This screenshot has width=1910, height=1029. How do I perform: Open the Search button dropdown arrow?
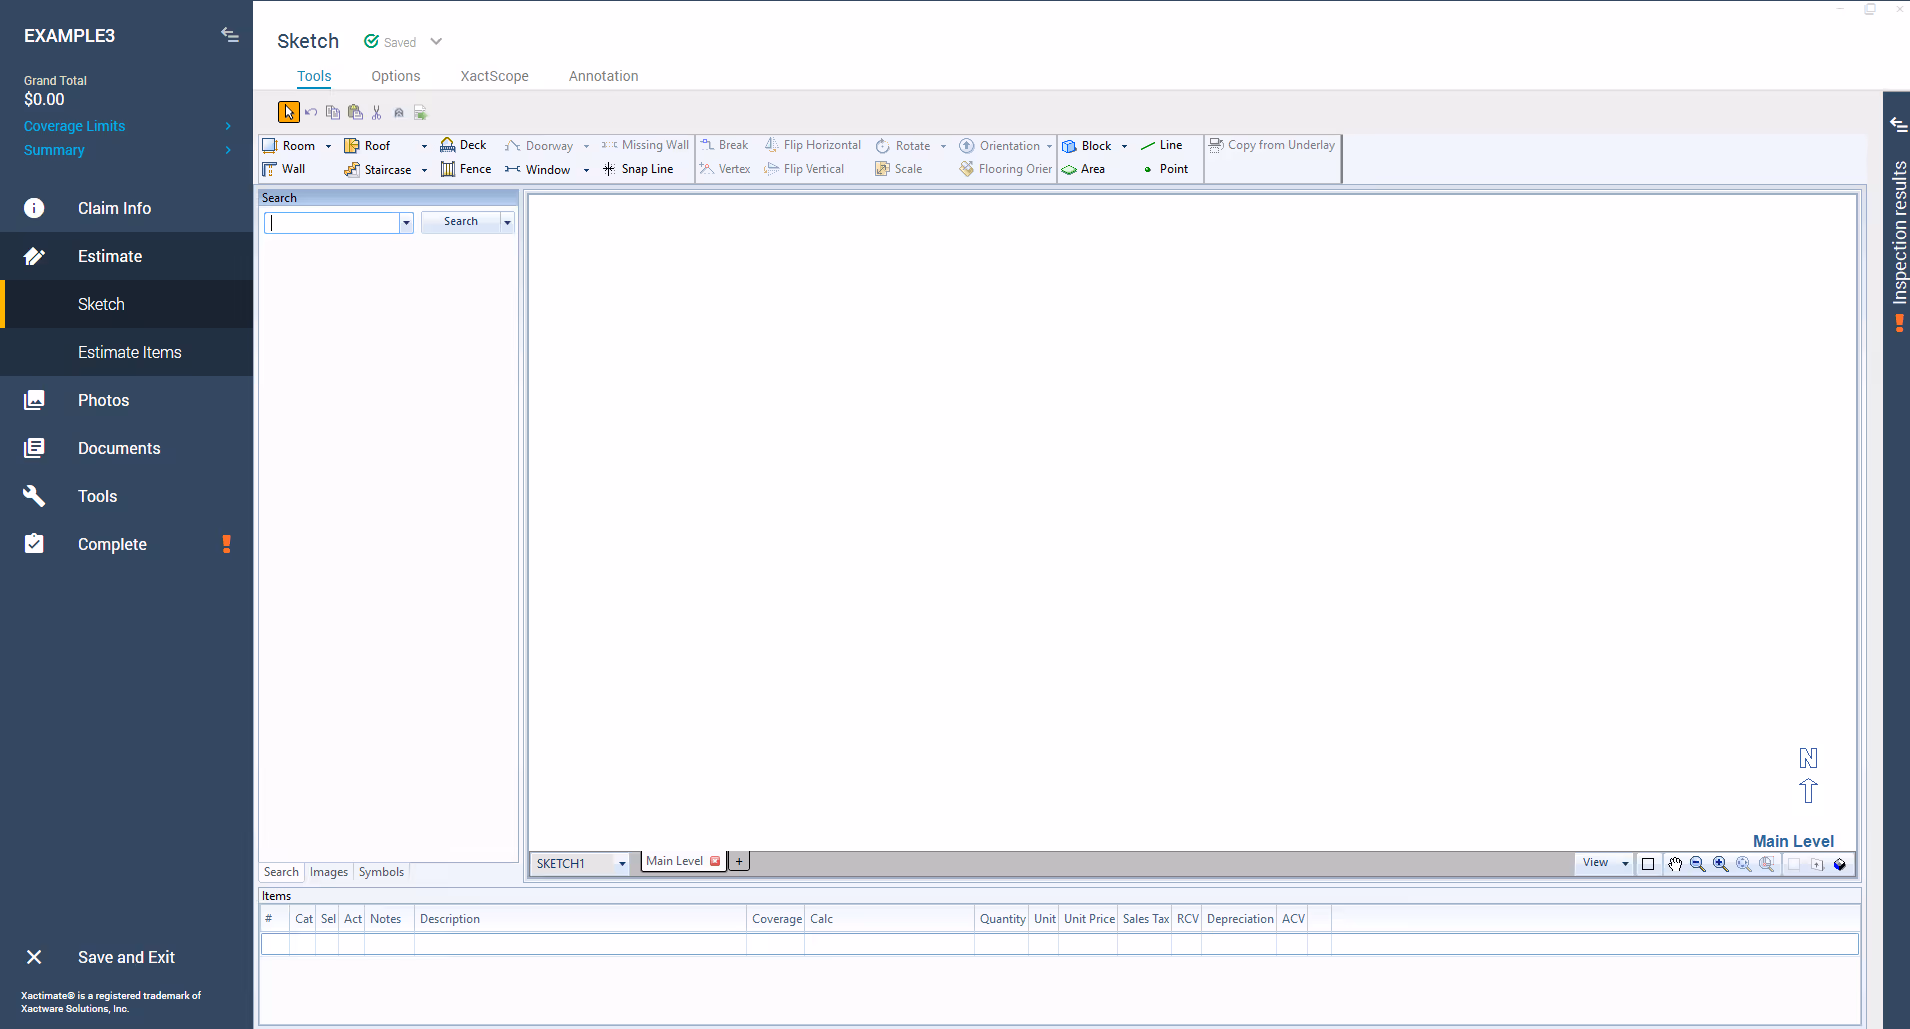tap(507, 222)
